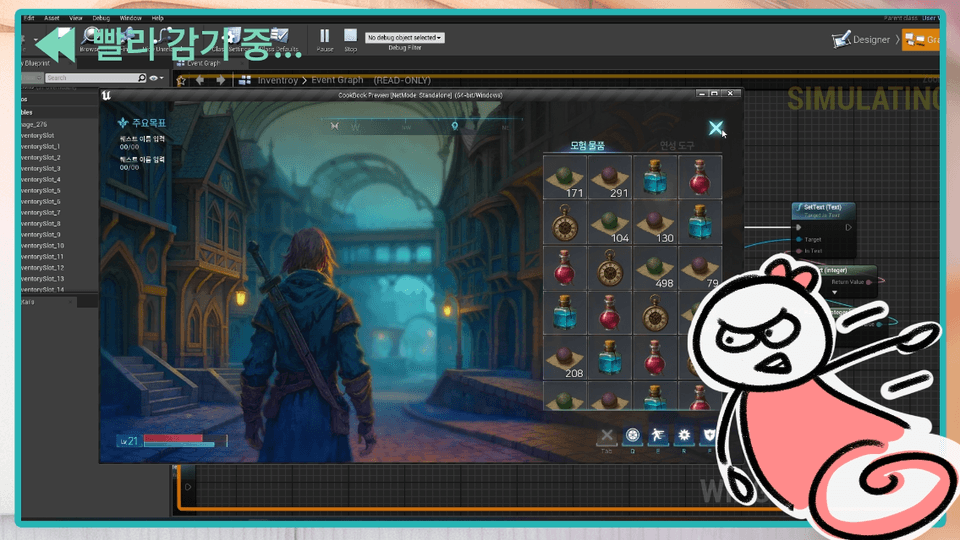Select the InventorySlot_10 variable
Screen dimensions: 960x540
click(43, 246)
